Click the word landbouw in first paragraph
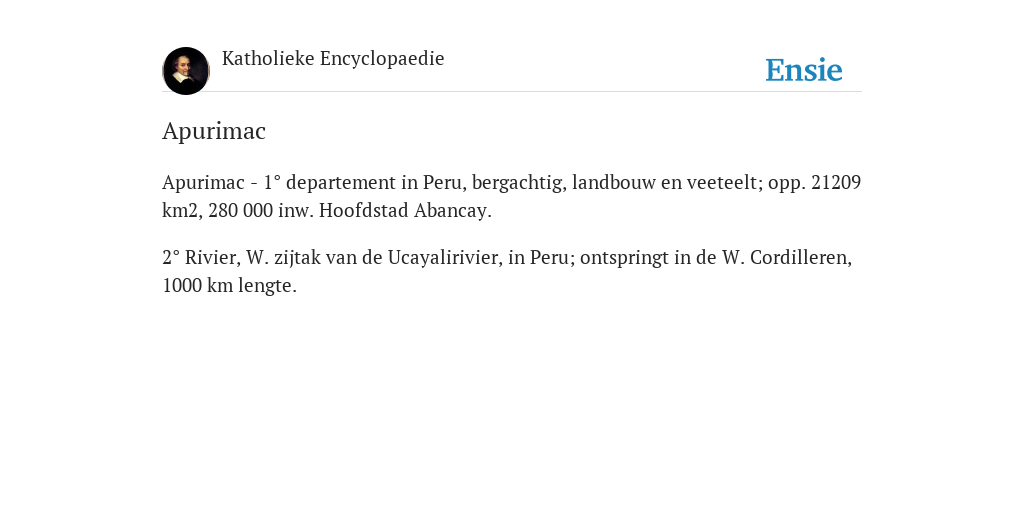The height and width of the screenshot is (512, 1024). (x=614, y=182)
